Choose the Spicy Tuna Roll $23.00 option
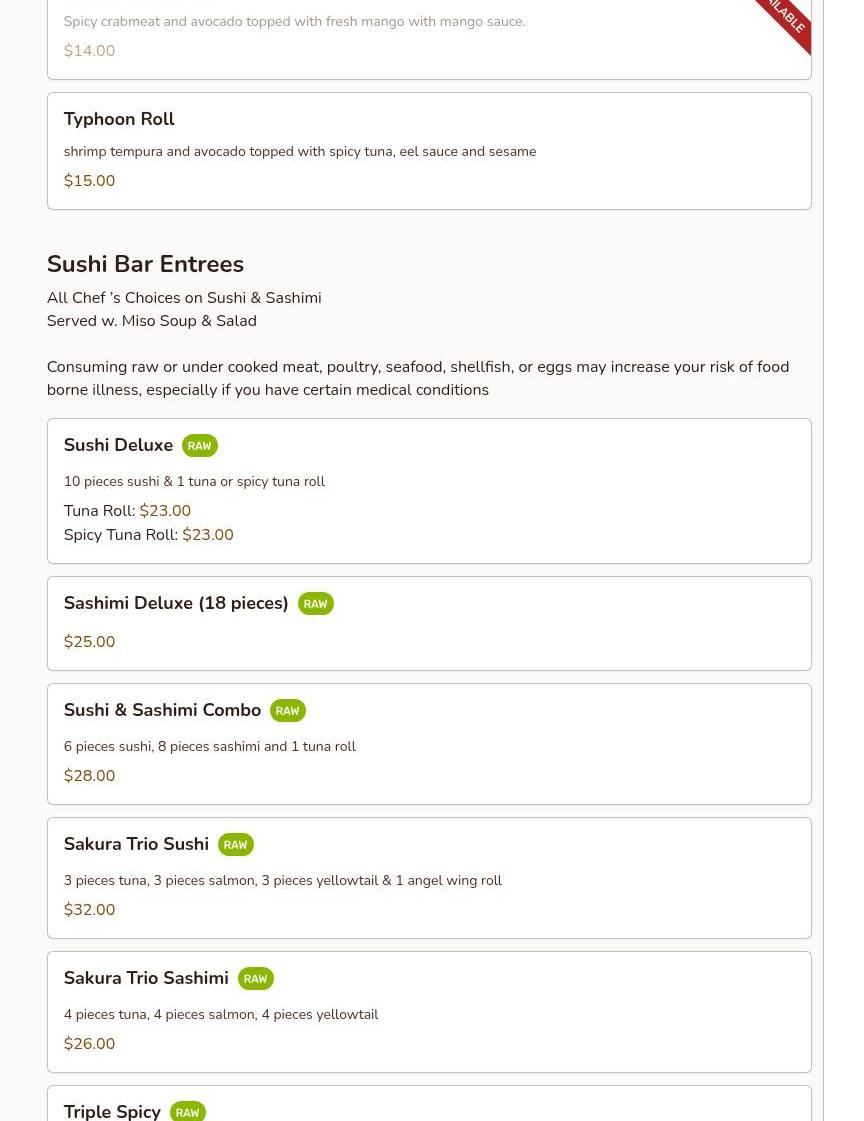The image size is (864, 1121). [148, 535]
